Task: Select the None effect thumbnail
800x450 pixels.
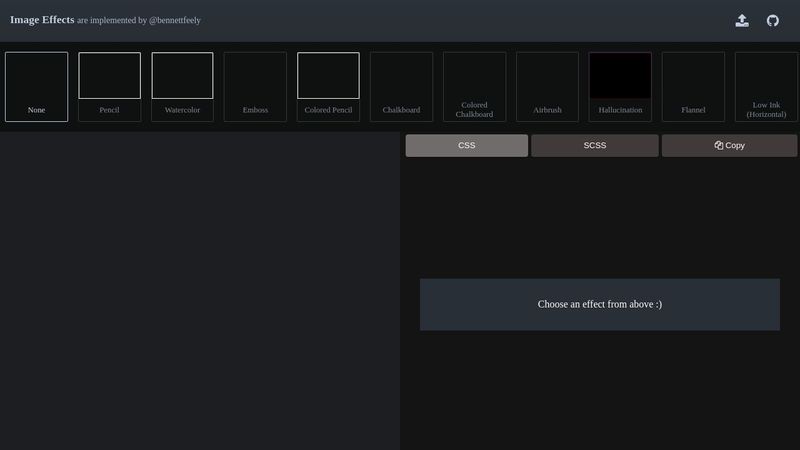Action: pyautogui.click(x=37, y=87)
